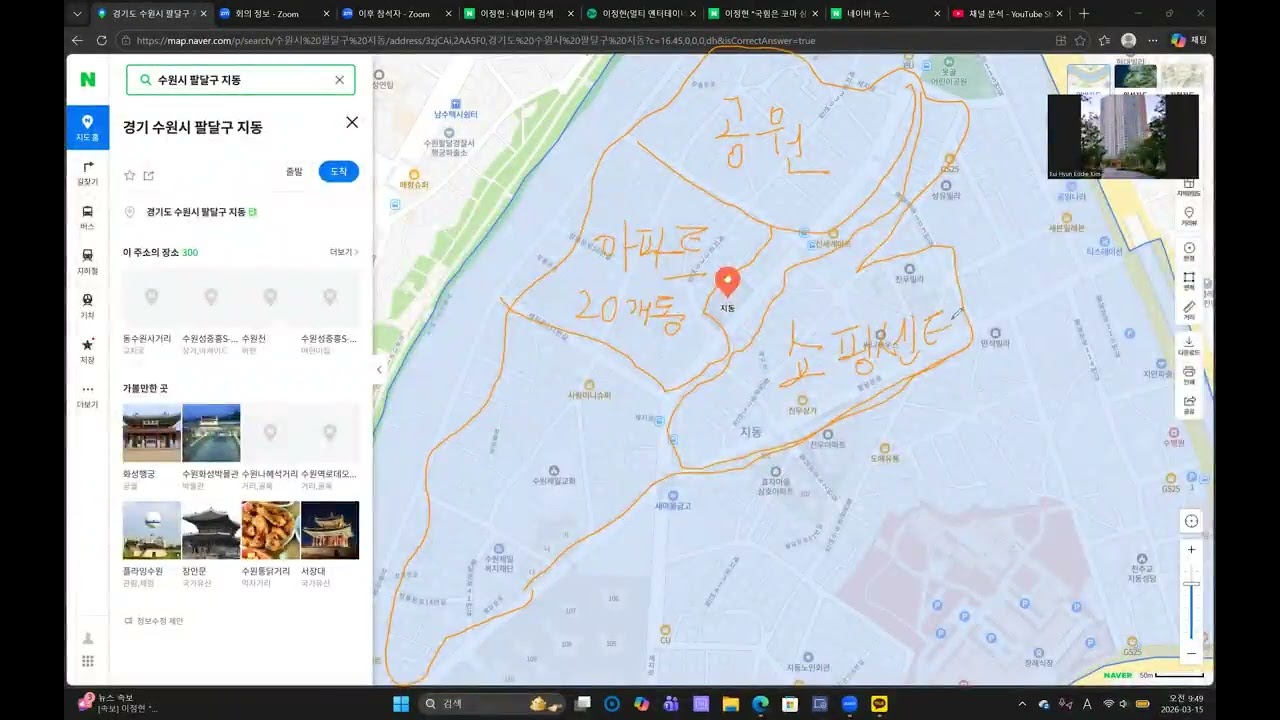
Task: Open the 더보기 sidebar menu
Action: [88, 395]
